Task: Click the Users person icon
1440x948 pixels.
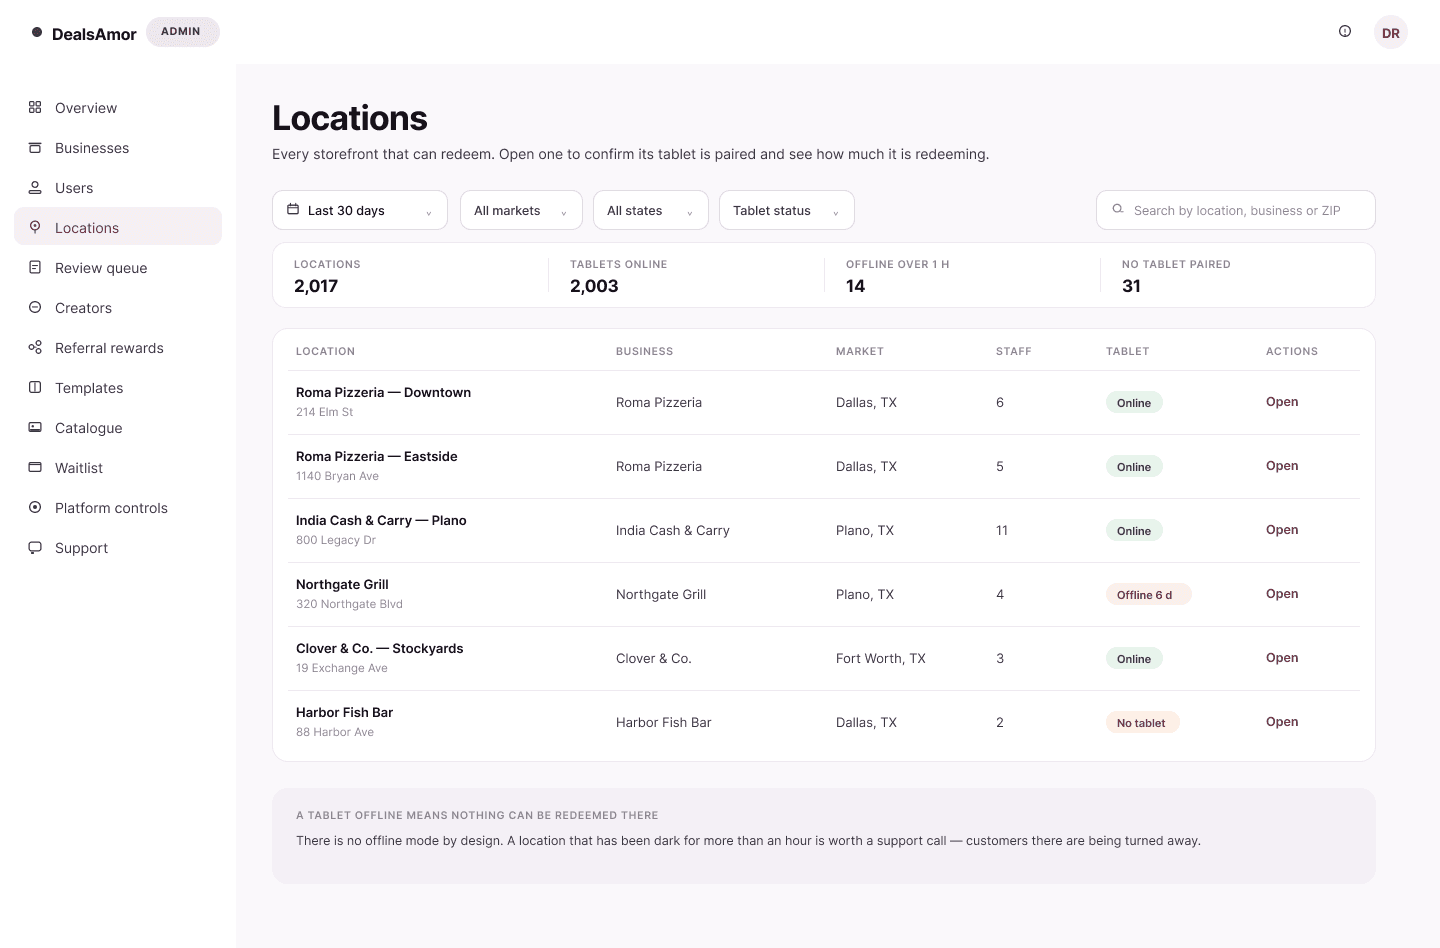Action: click(35, 187)
